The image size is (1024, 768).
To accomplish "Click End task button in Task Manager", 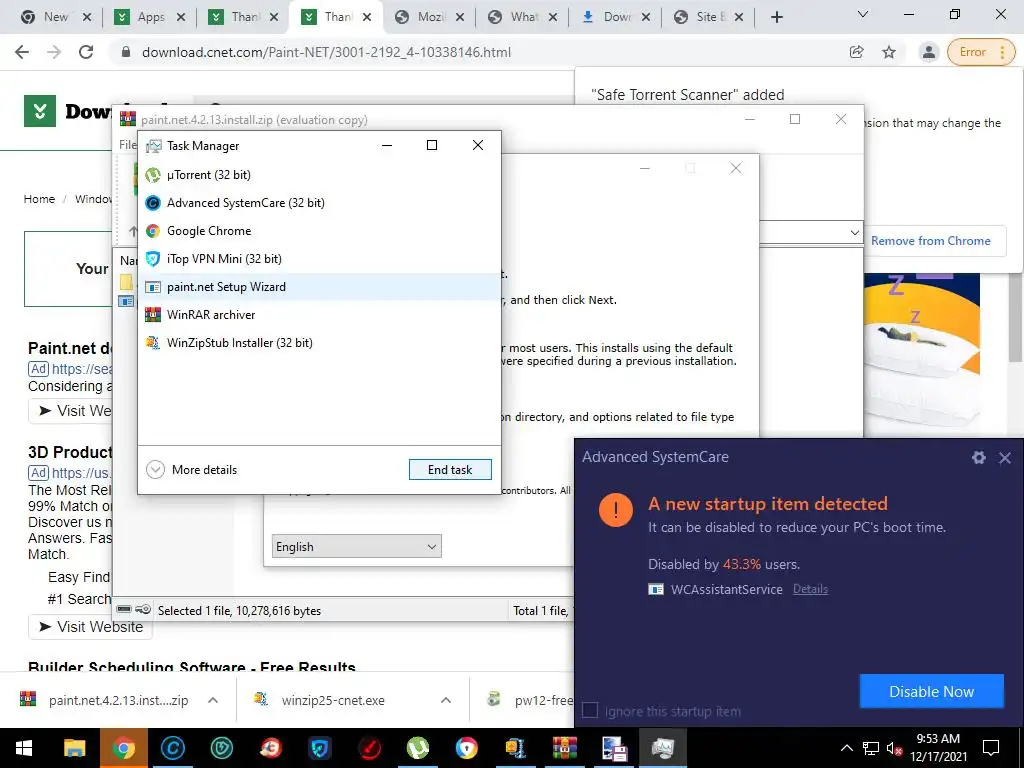I will [x=450, y=470].
